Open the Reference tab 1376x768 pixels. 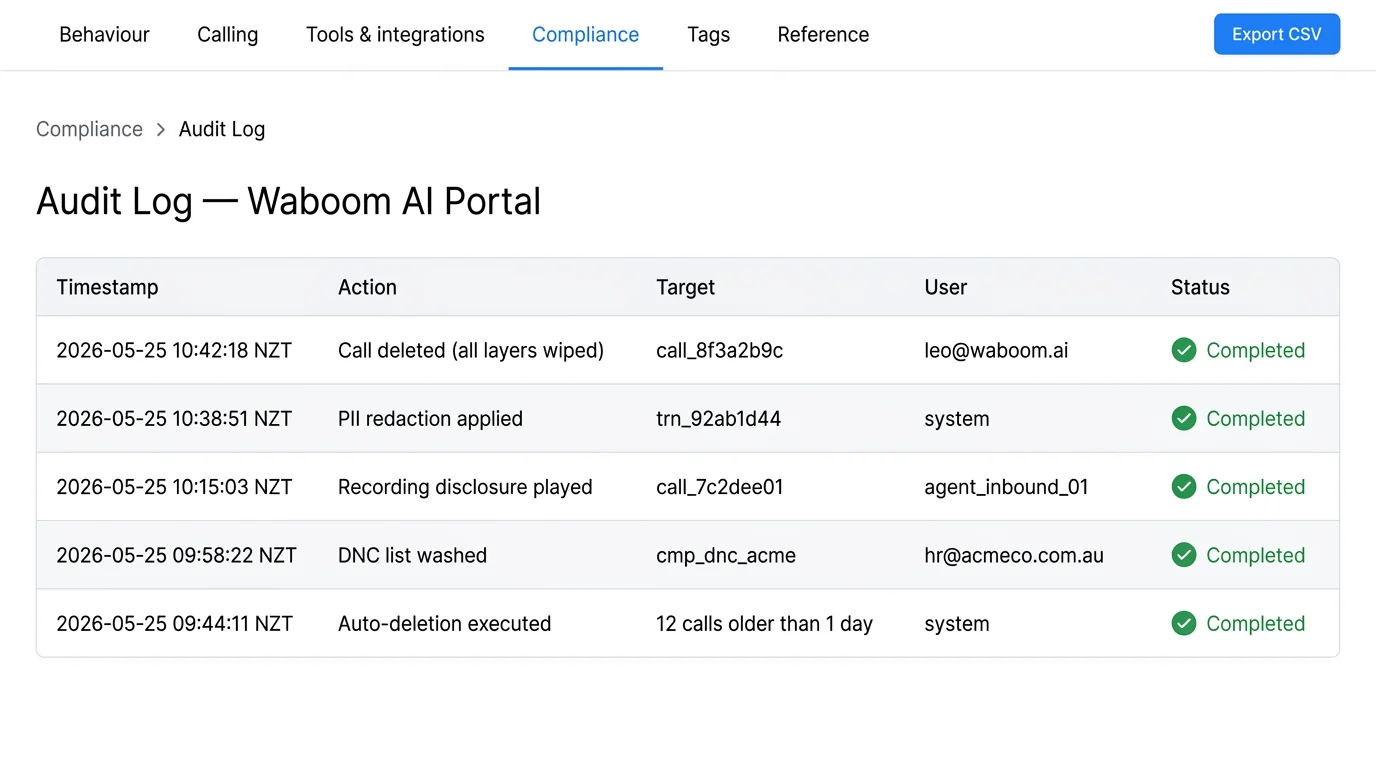click(x=823, y=35)
